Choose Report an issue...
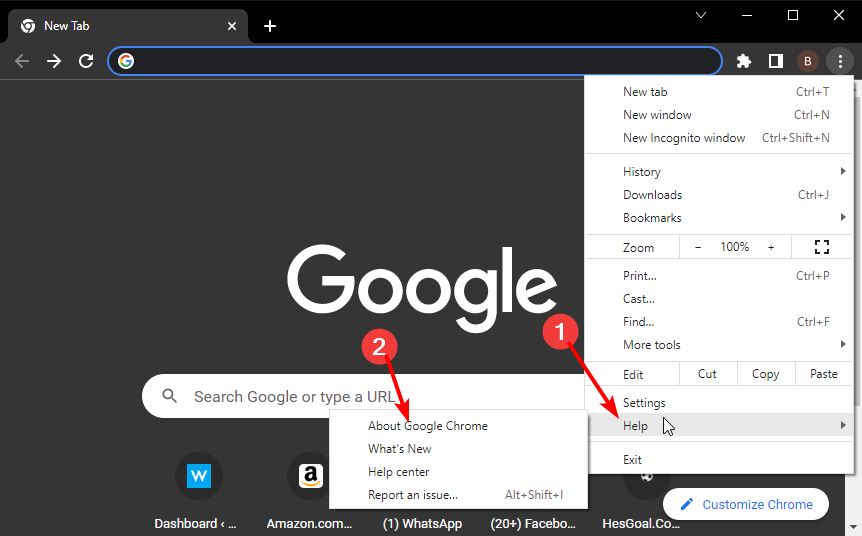 pyautogui.click(x=458, y=495)
